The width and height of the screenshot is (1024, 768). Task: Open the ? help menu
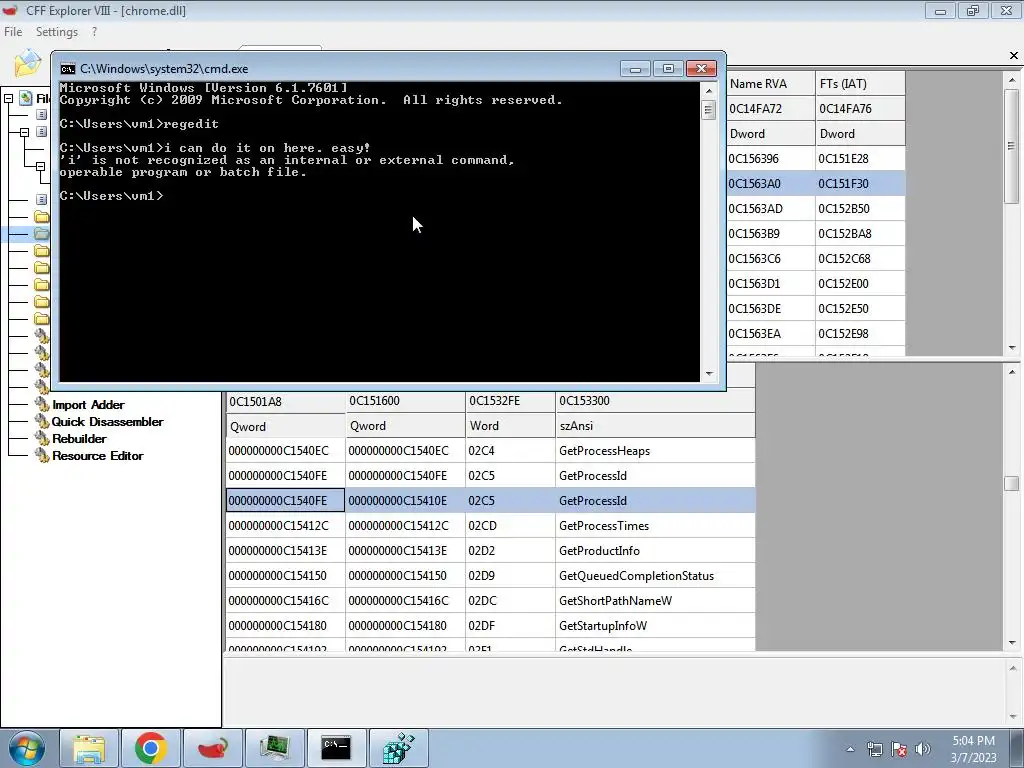click(94, 31)
